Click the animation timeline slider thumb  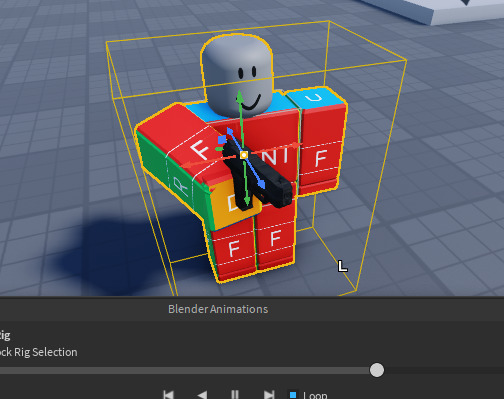pos(377,370)
